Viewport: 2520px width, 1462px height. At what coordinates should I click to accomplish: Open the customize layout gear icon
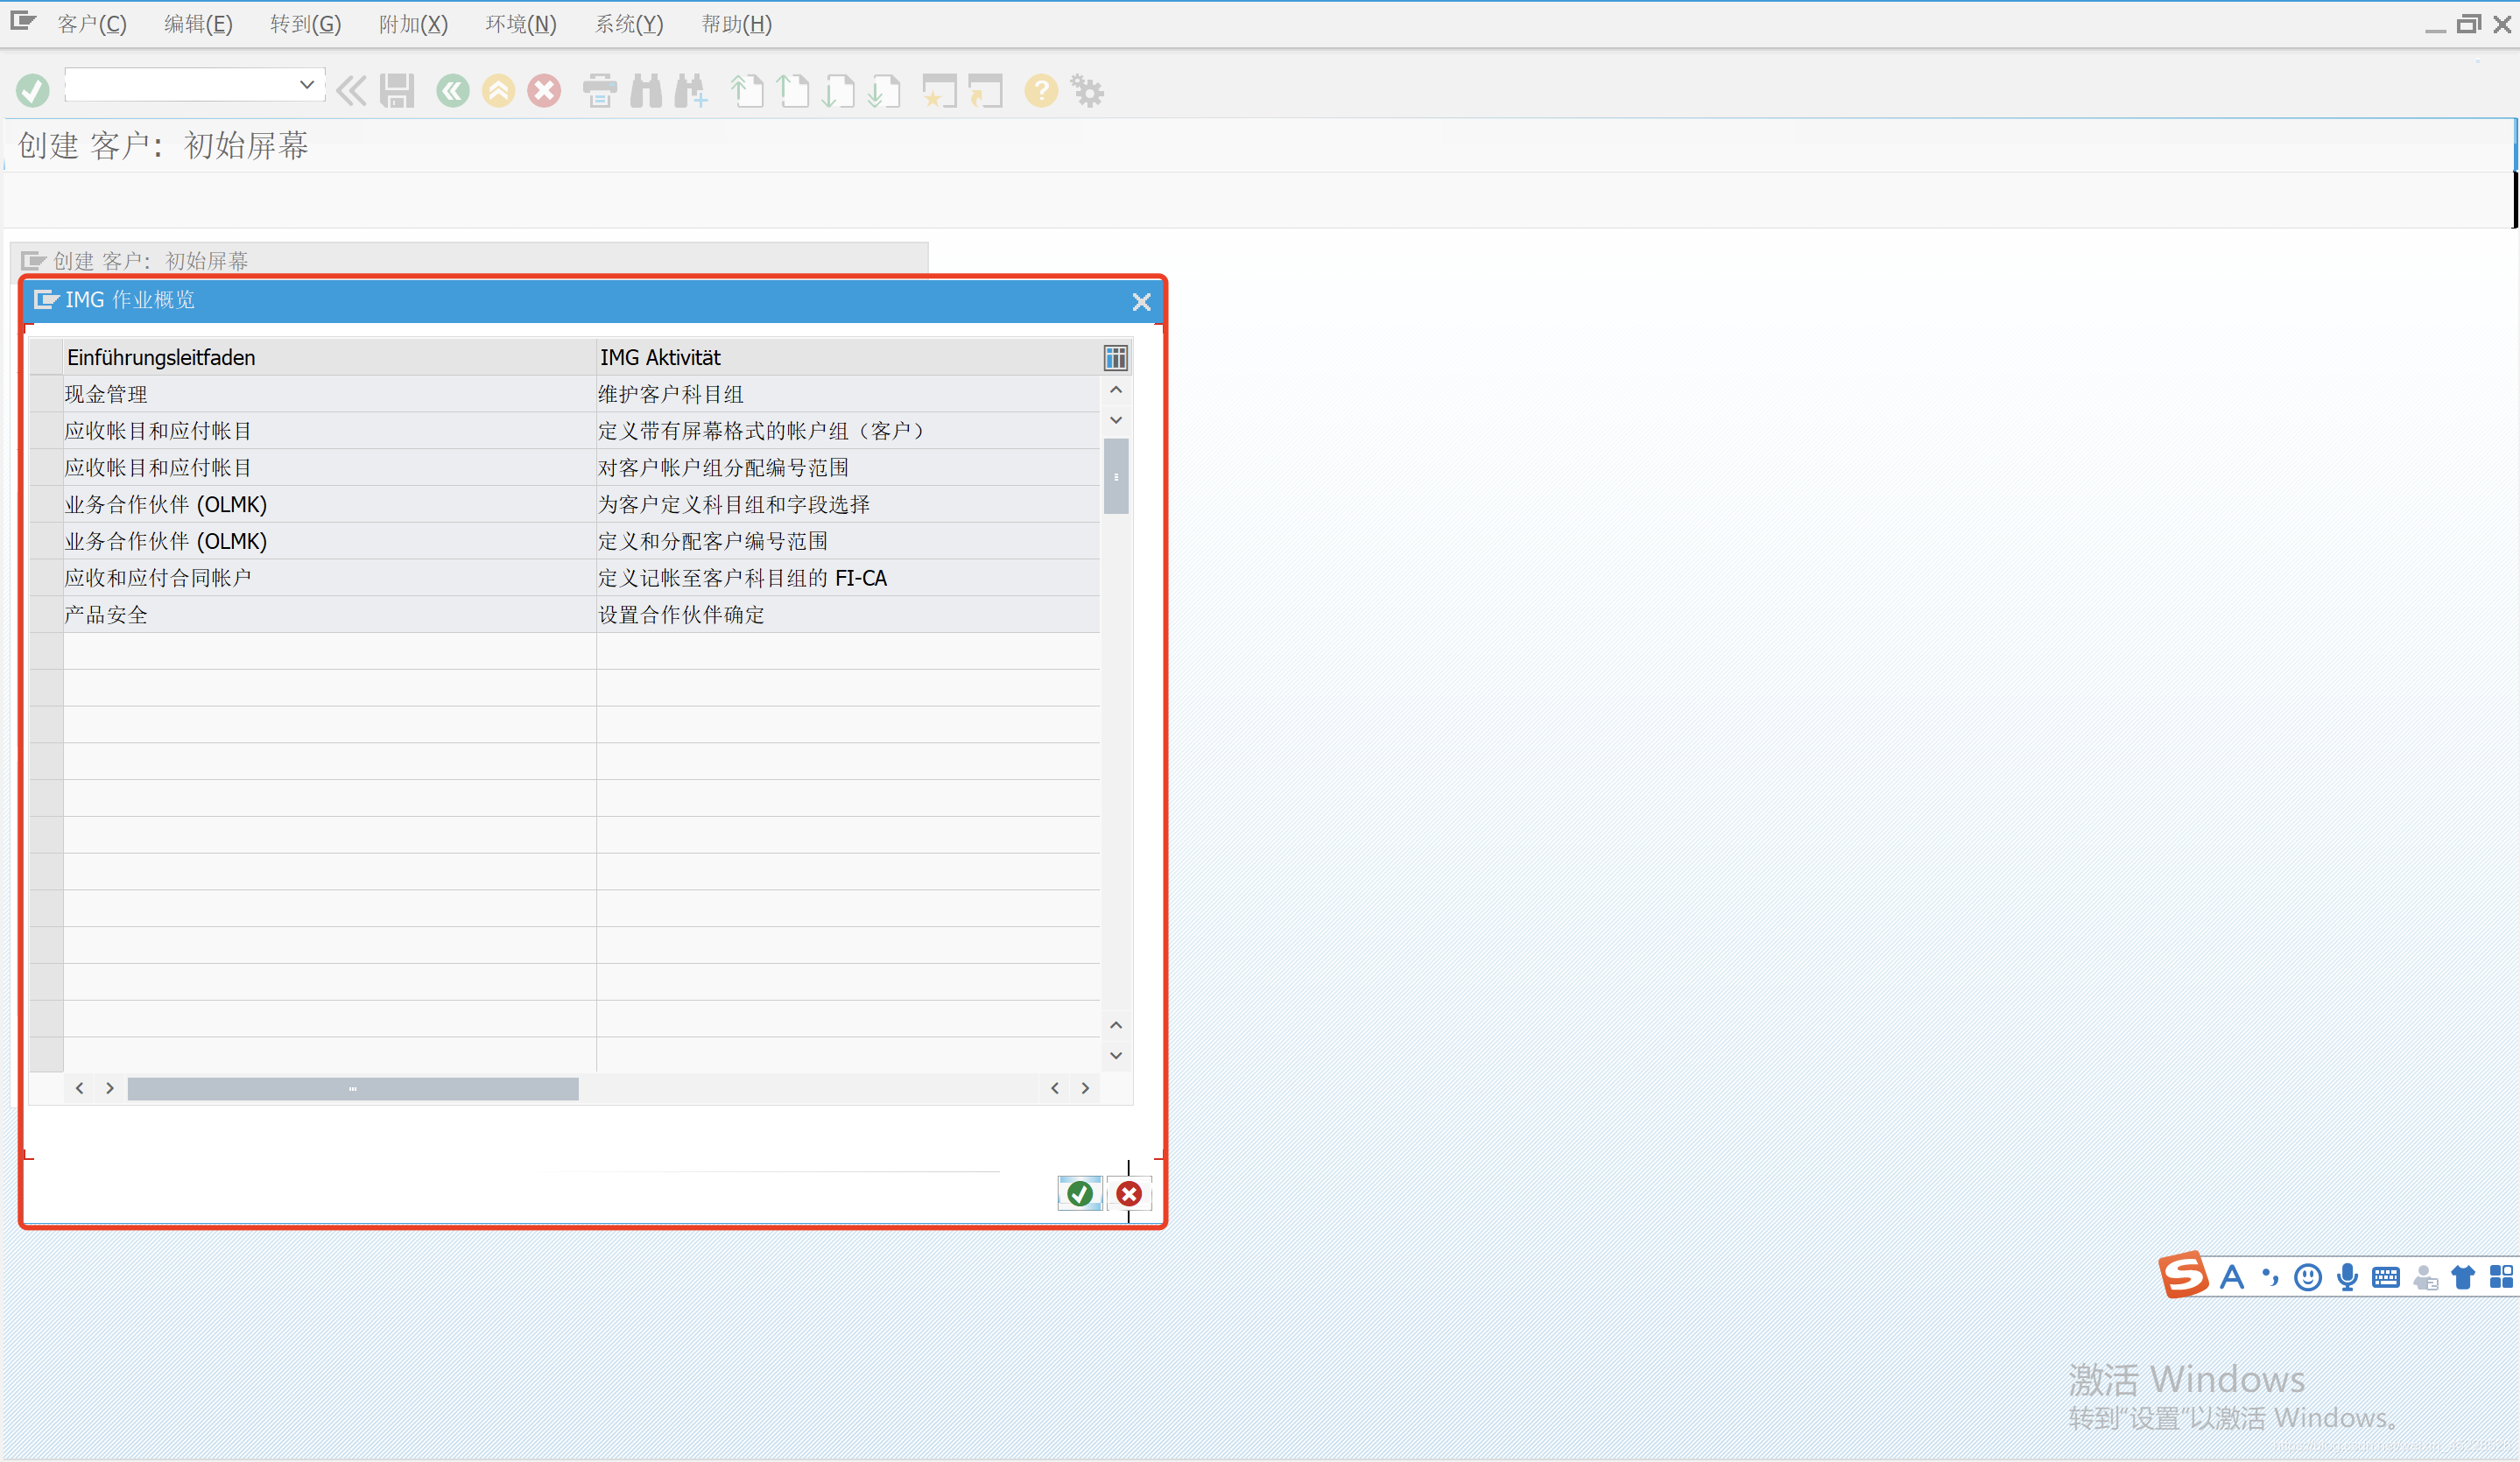tap(1087, 91)
